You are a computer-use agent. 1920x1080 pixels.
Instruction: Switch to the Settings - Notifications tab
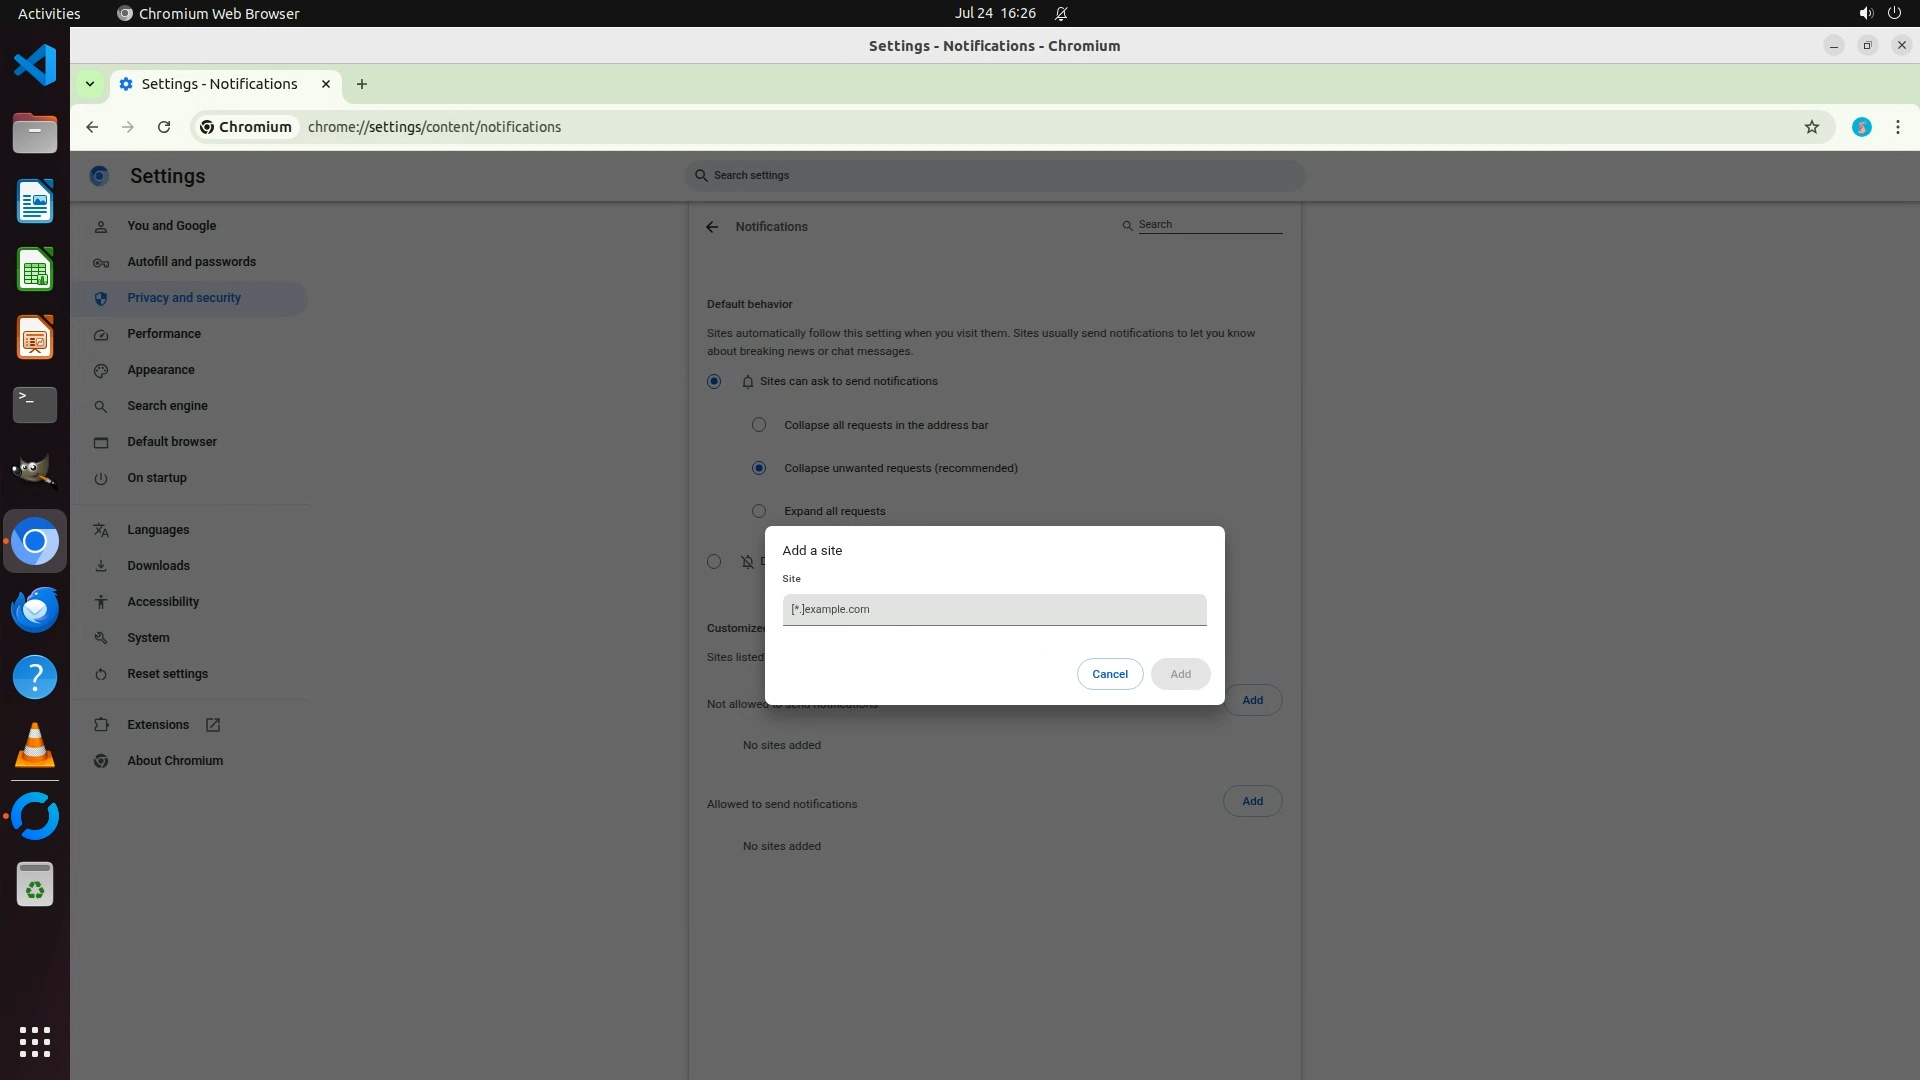[x=219, y=84]
